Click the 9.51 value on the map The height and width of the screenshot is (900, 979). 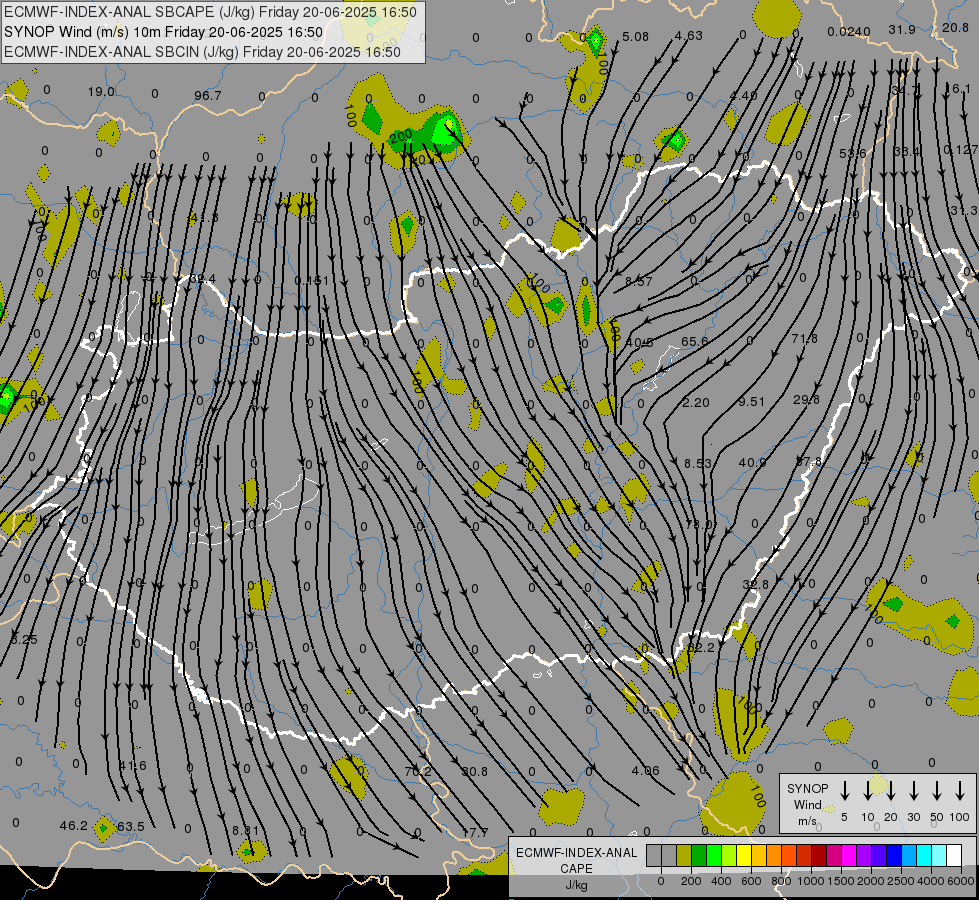click(x=751, y=402)
